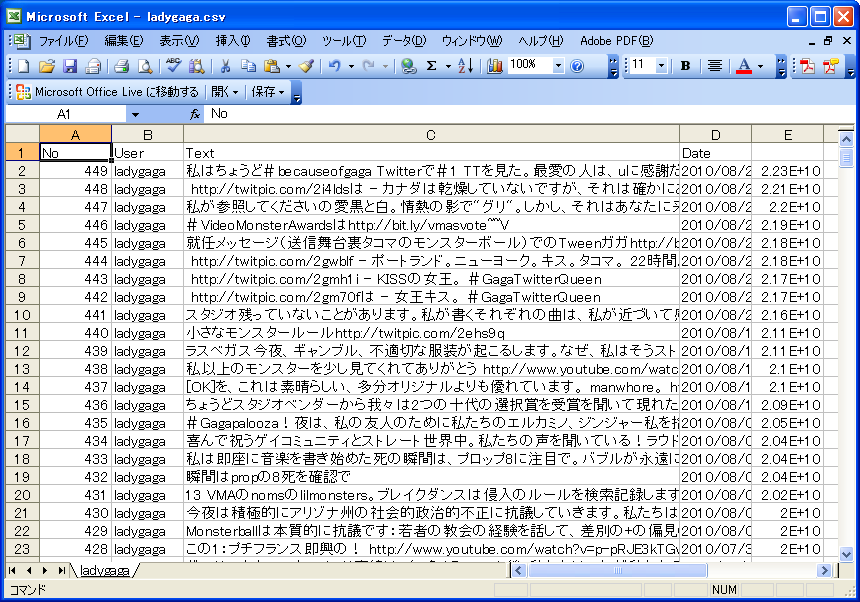Open the Research pane icon
Viewport: 860px width, 602px height.
(196, 66)
